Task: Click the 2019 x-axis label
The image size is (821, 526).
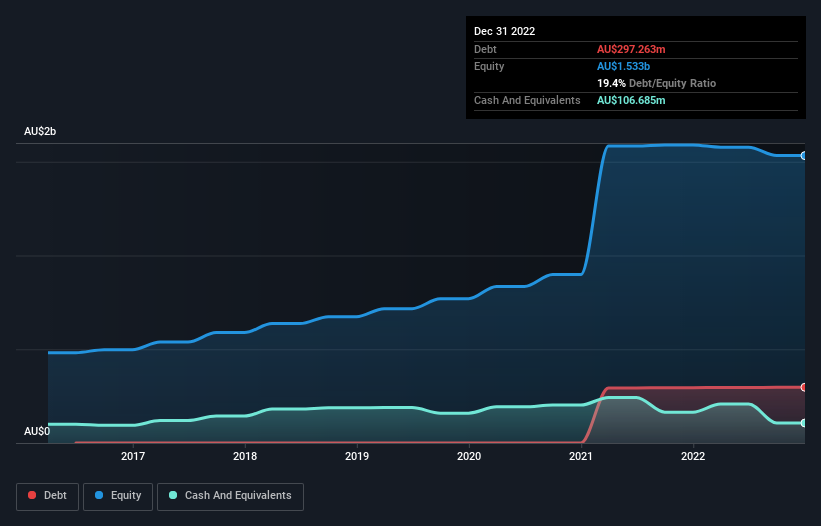Action: [357, 456]
